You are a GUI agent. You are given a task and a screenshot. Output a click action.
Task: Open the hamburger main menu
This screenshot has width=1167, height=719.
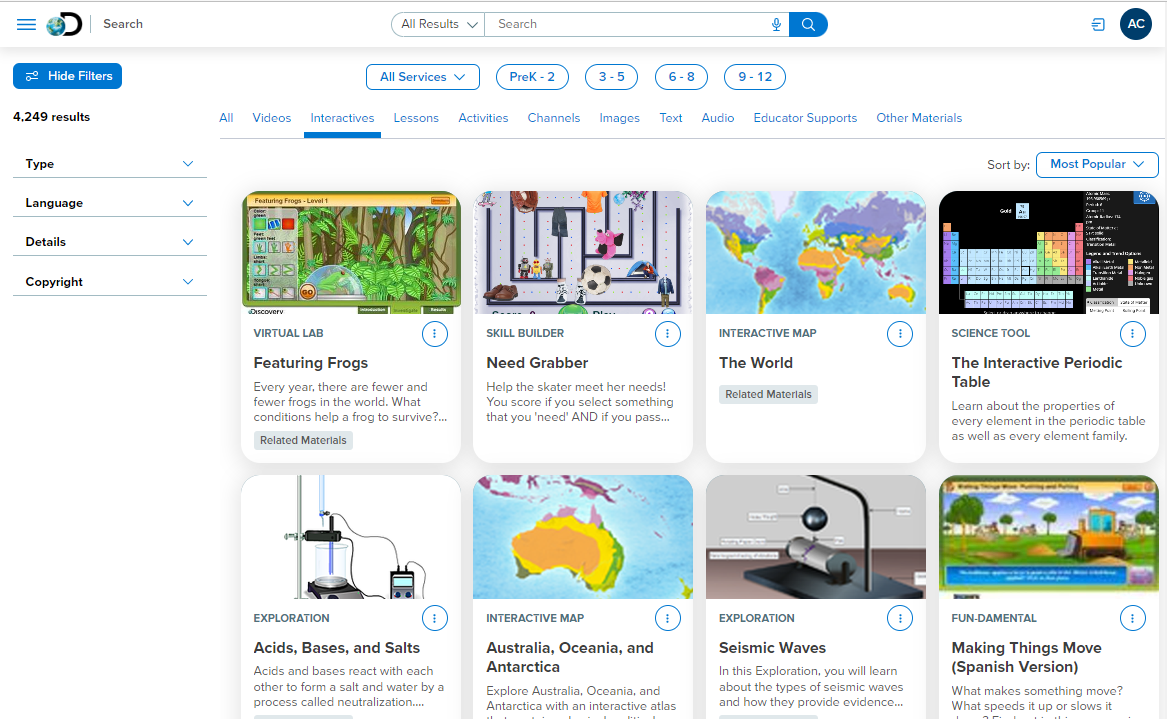click(x=26, y=25)
